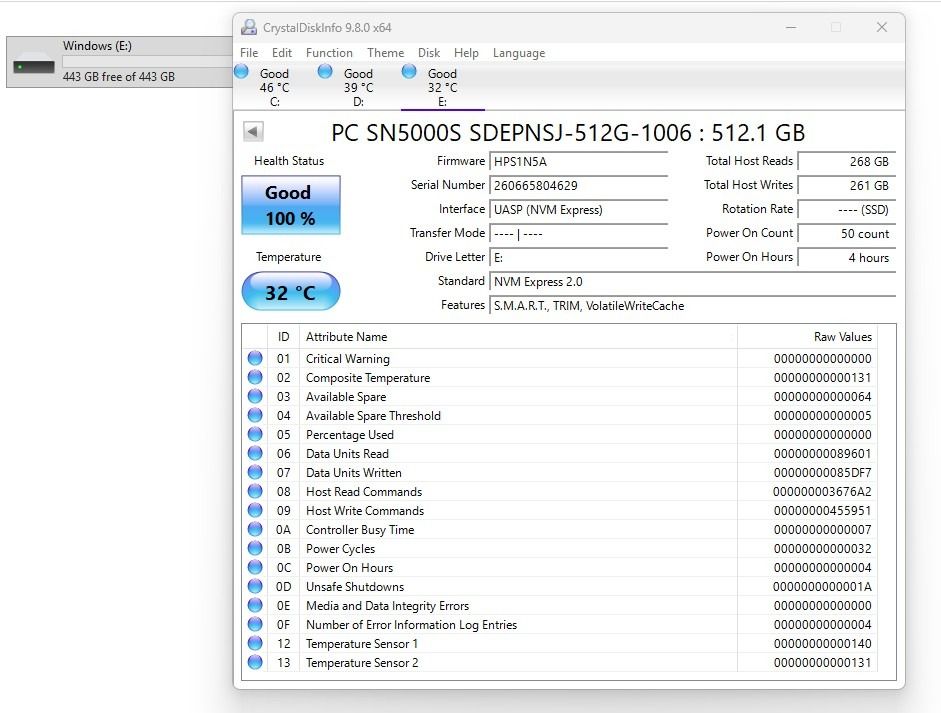Open the Theme menu
Viewport: 941px width, 713px height.
pyautogui.click(x=385, y=53)
